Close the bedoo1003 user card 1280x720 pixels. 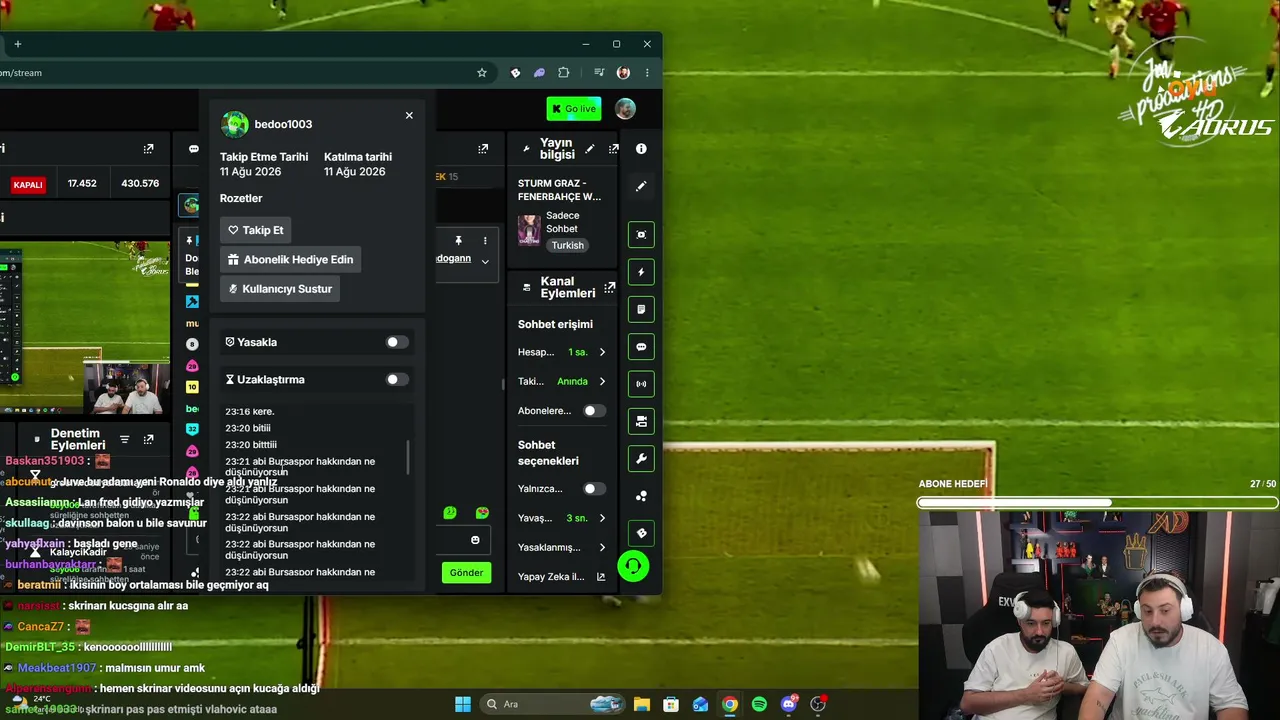click(409, 115)
